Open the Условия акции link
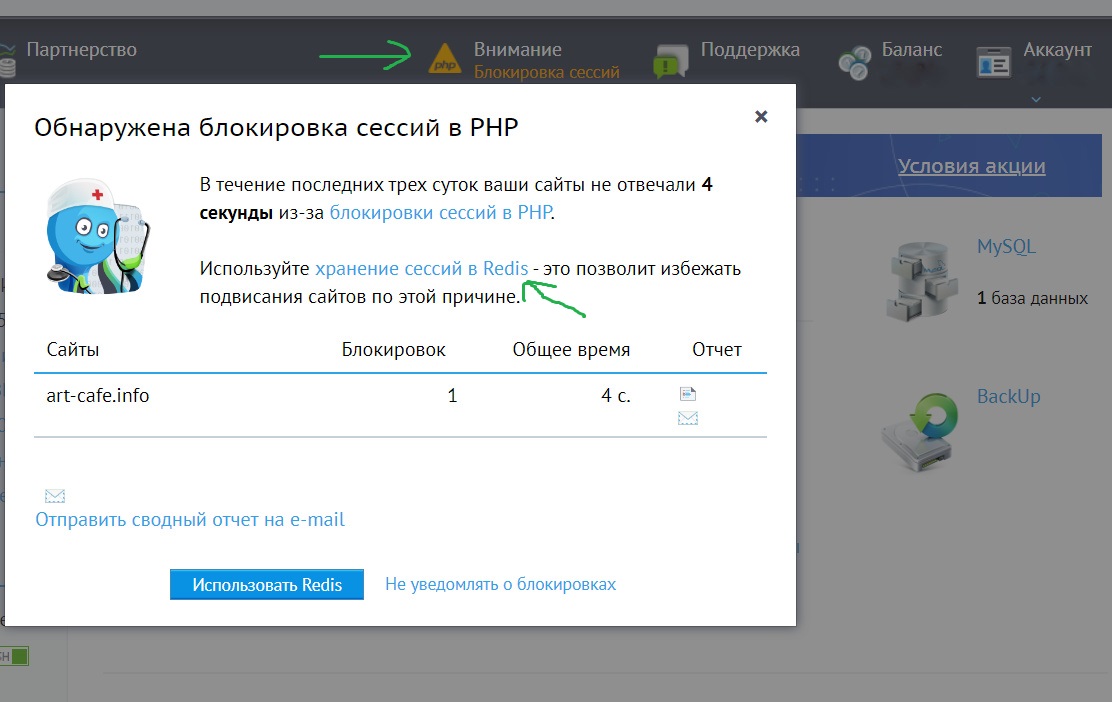Screen dimensions: 1112x702 point(972,166)
